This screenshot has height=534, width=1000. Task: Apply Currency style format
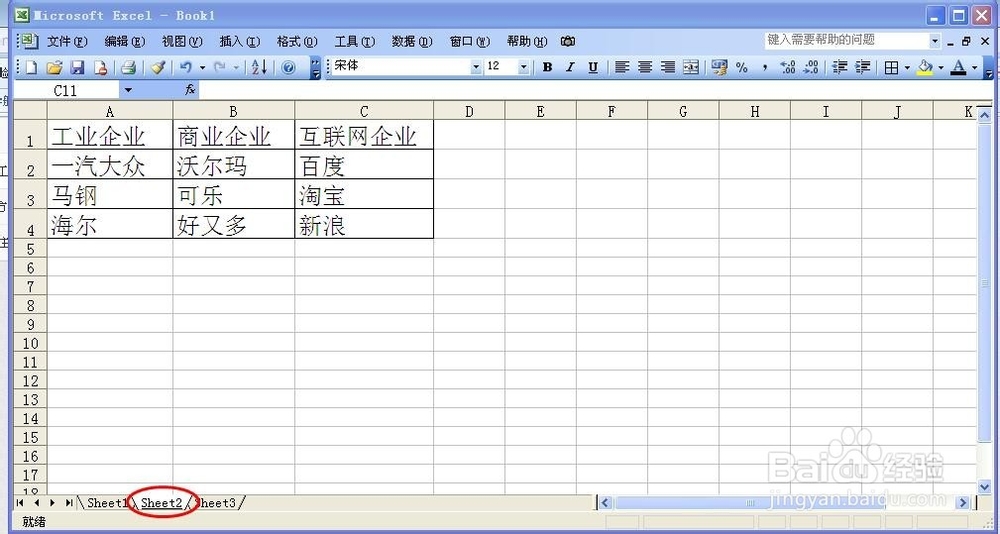pyautogui.click(x=720, y=67)
